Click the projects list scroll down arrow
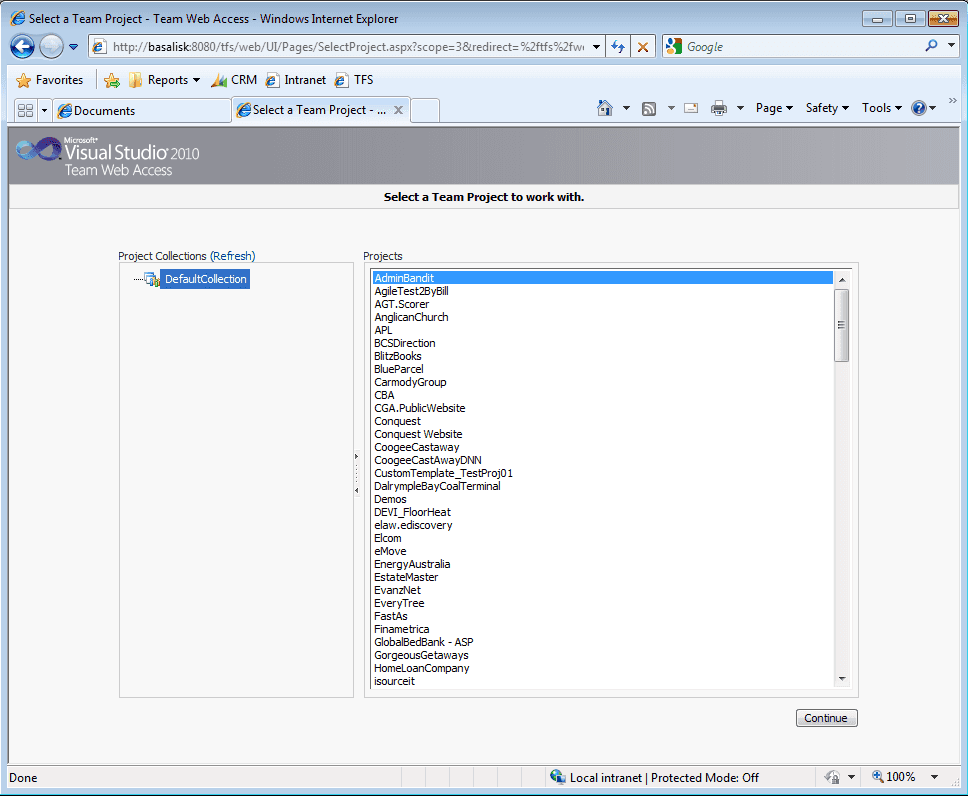The image size is (968, 796). pos(841,679)
